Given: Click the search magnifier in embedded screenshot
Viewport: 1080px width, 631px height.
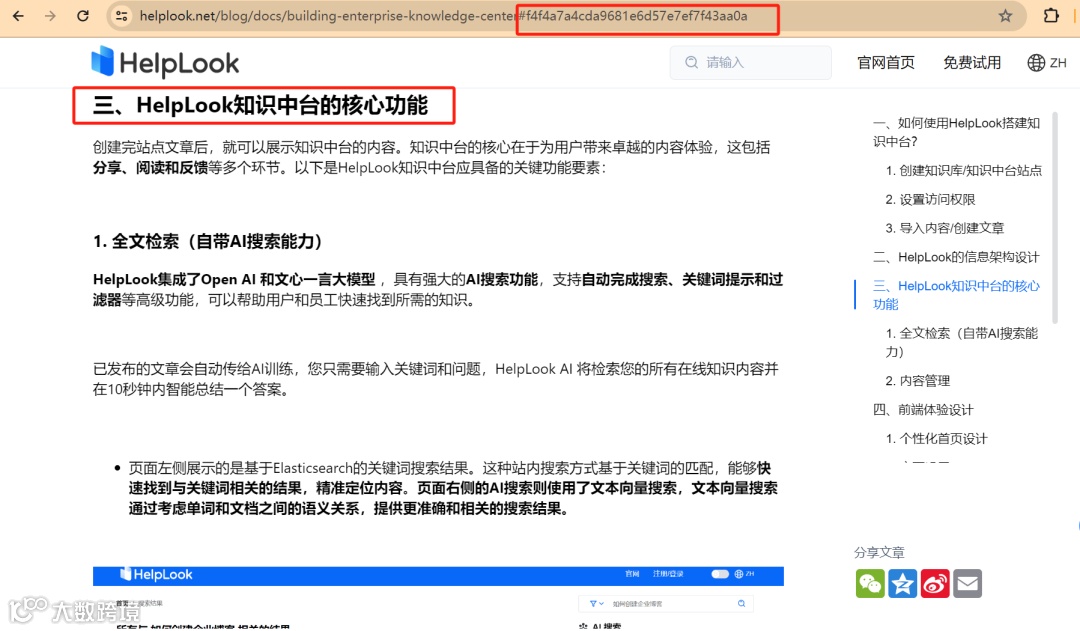Looking at the screenshot, I should tap(741, 604).
